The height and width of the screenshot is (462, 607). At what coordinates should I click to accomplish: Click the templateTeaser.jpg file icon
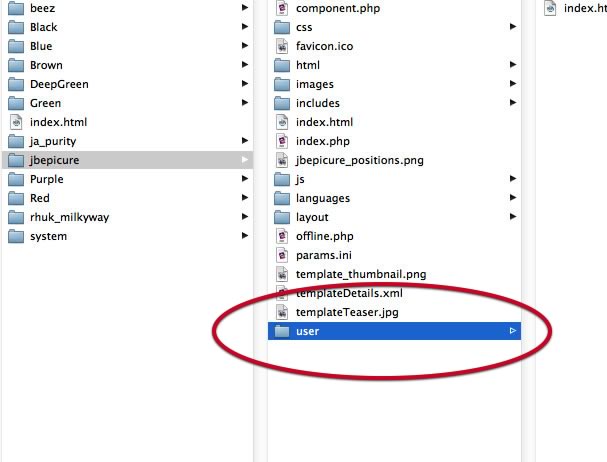[282, 312]
